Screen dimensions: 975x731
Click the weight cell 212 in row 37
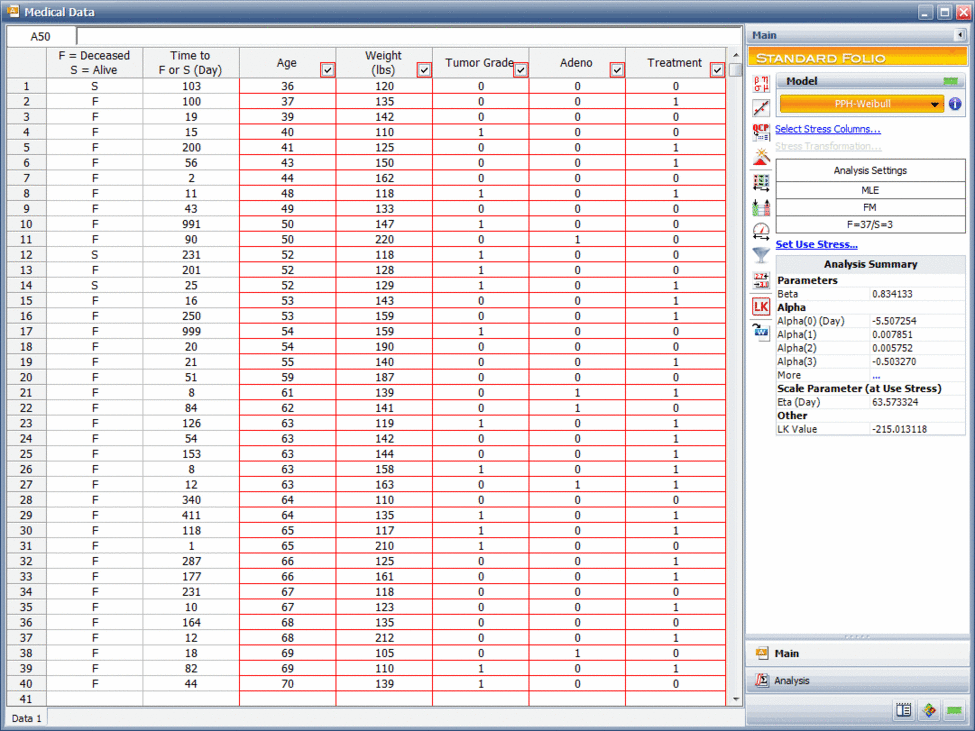pyautogui.click(x=384, y=638)
